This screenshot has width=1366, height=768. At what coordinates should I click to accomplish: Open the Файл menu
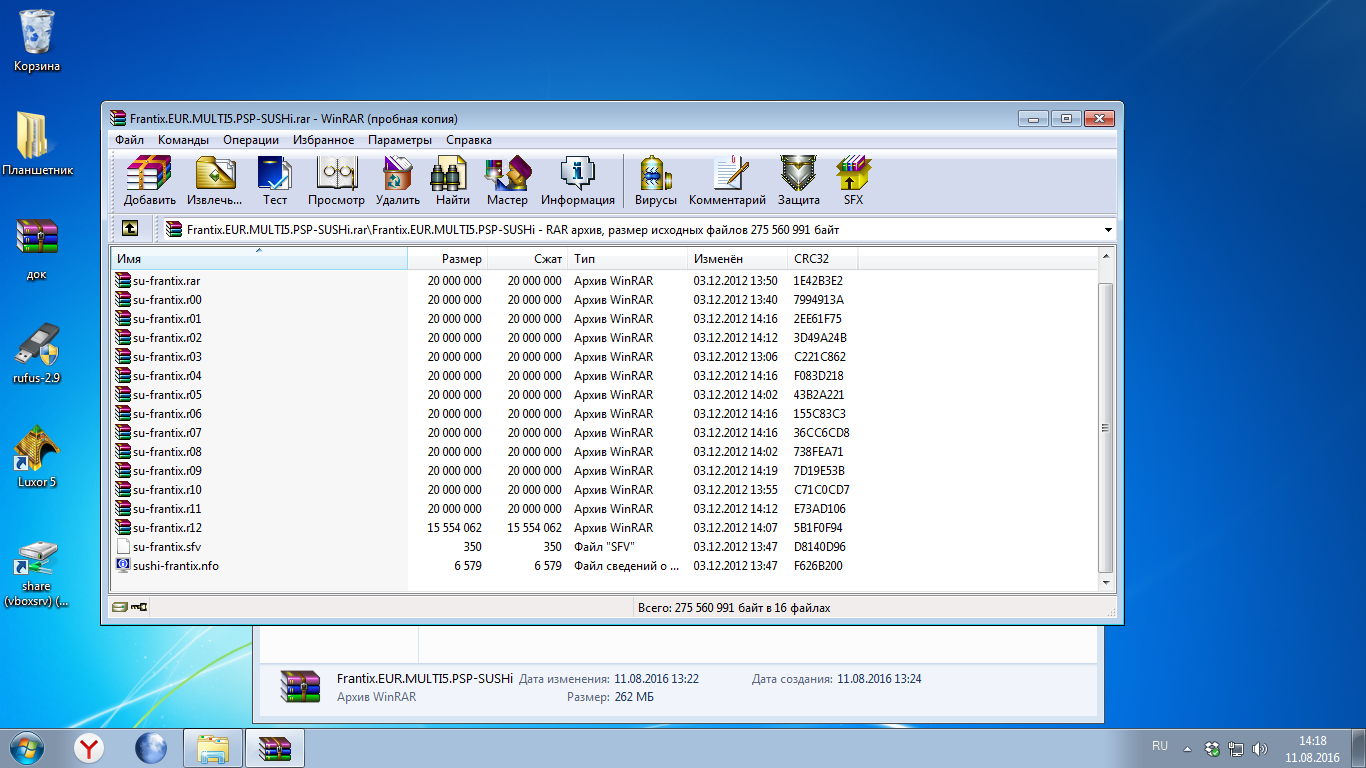coord(129,140)
